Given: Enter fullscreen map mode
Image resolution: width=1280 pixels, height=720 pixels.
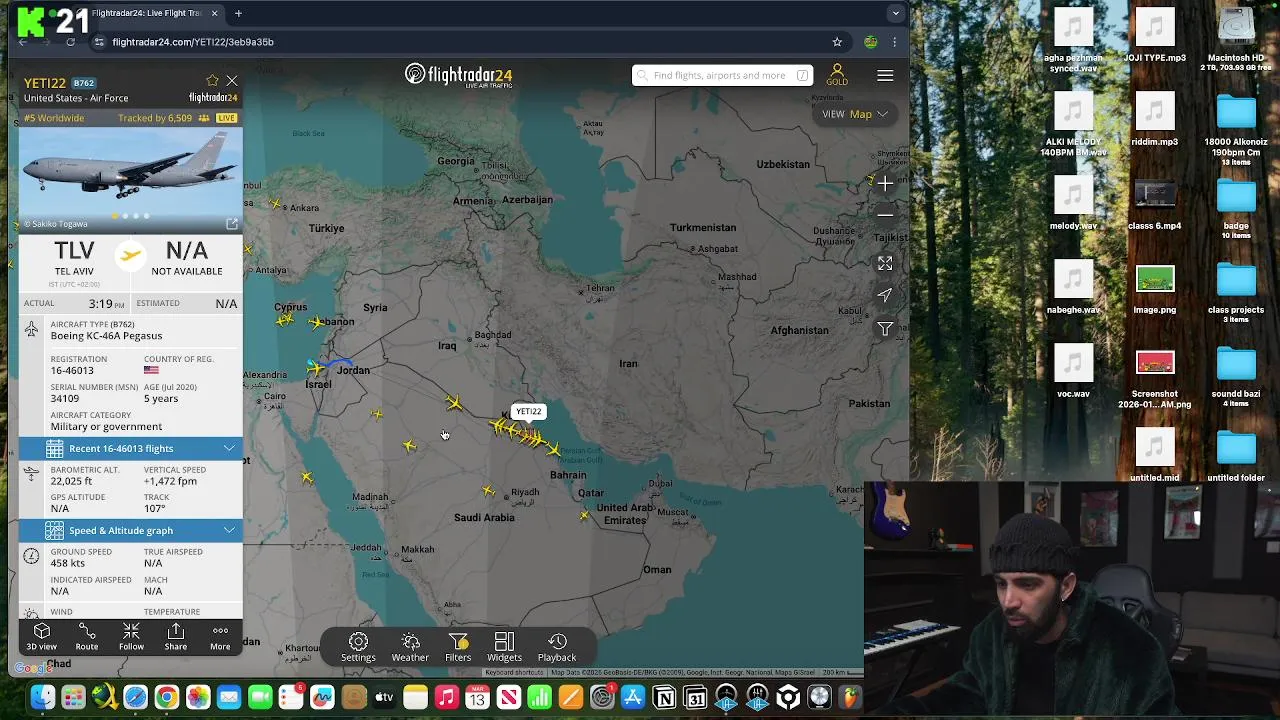Looking at the screenshot, I should tap(885, 263).
